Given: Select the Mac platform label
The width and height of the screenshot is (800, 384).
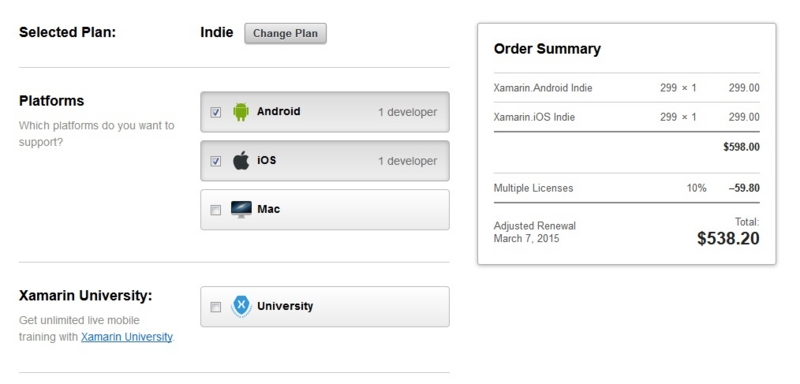Looking at the screenshot, I should pyautogui.click(x=268, y=209).
